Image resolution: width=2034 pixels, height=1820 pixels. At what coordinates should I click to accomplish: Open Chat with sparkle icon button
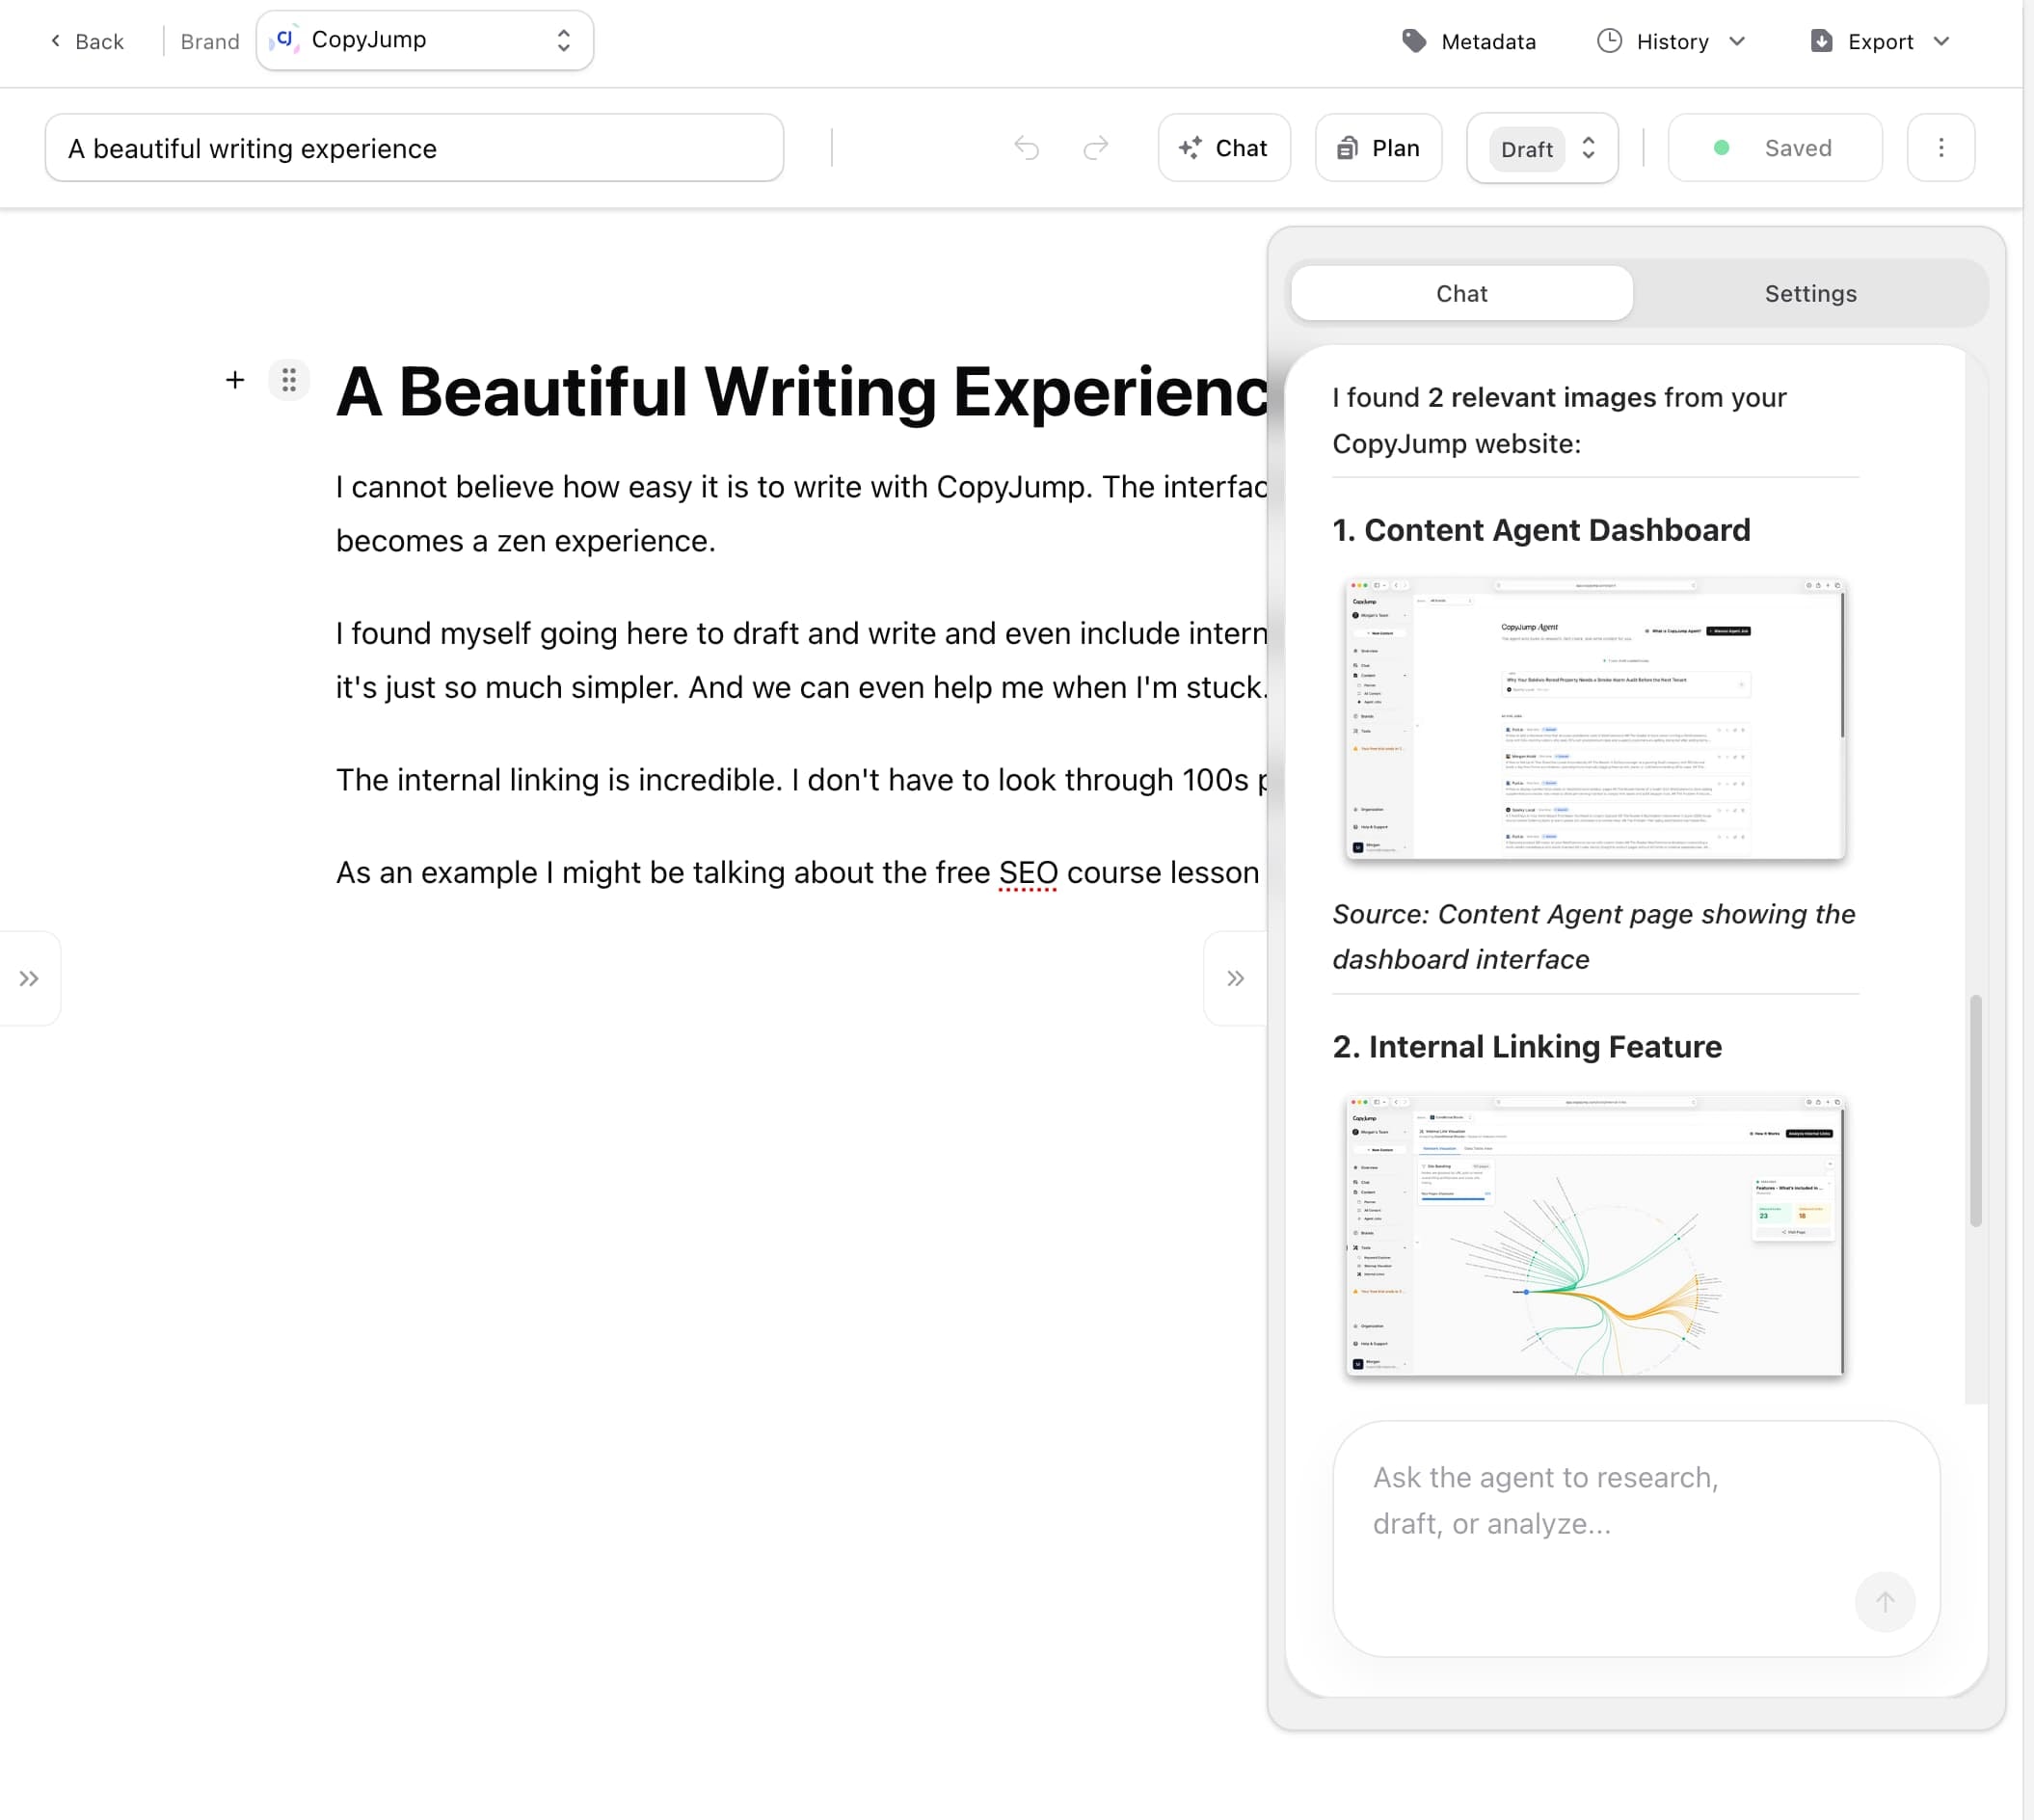click(x=1223, y=148)
